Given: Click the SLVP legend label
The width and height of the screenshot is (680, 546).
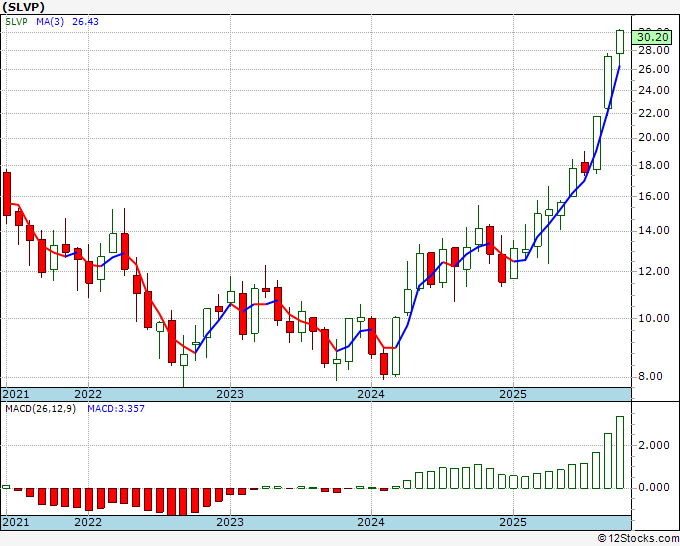Looking at the screenshot, I should tap(16, 22).
